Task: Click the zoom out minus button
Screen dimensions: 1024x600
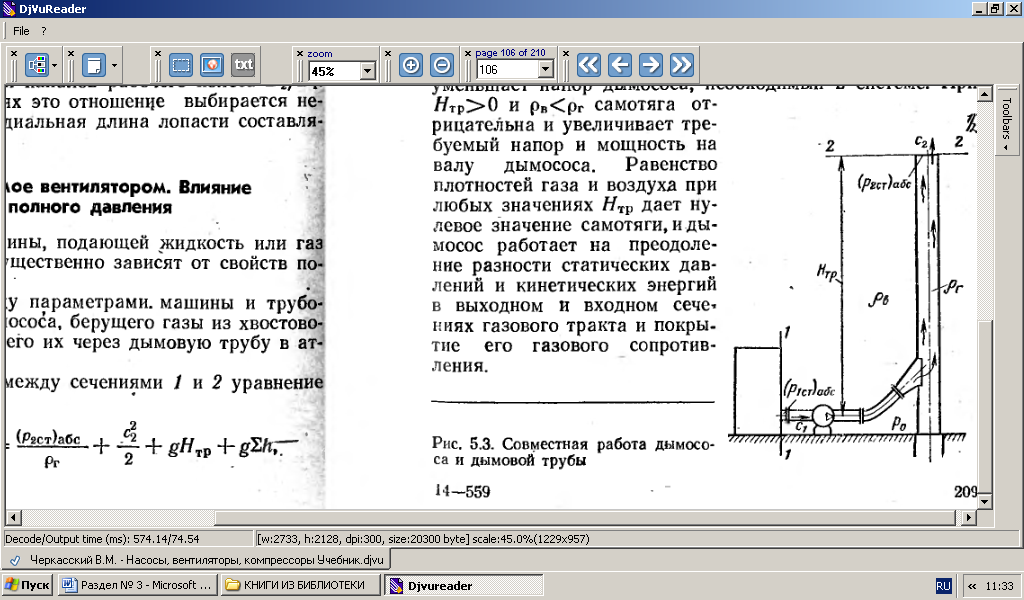Action: tap(441, 65)
